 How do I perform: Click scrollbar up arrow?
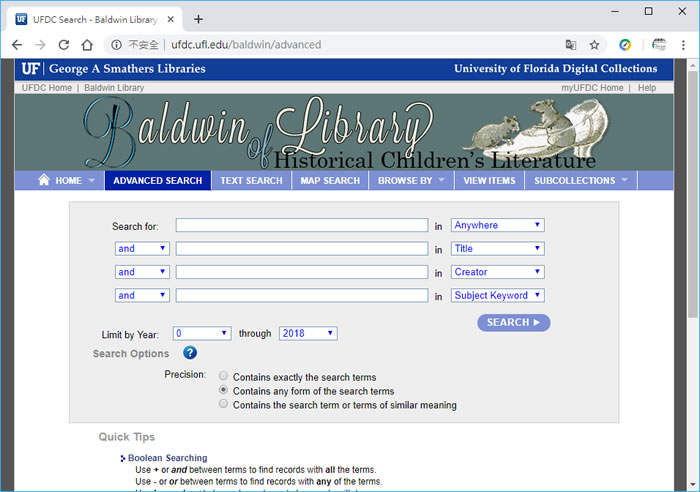tap(693, 65)
